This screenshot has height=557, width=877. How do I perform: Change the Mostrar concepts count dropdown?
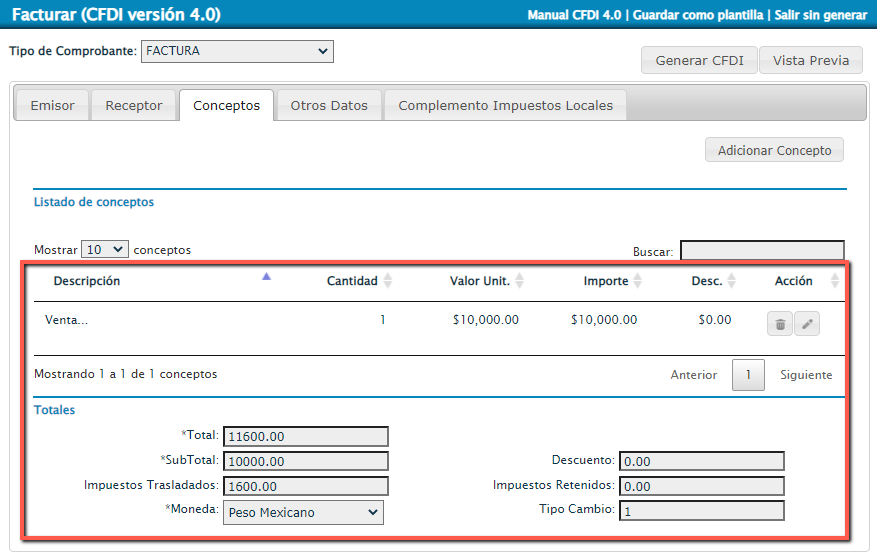click(105, 250)
